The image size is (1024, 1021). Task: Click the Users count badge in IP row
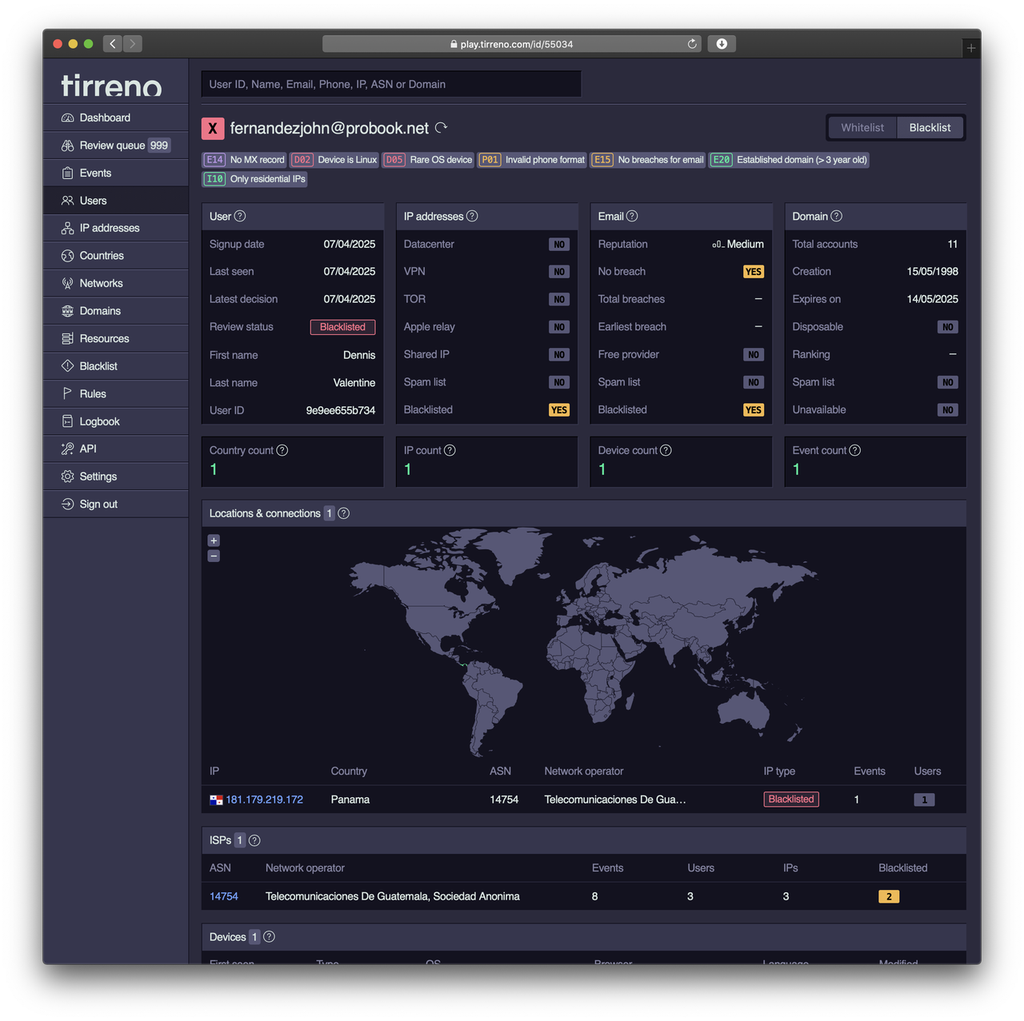click(x=924, y=800)
